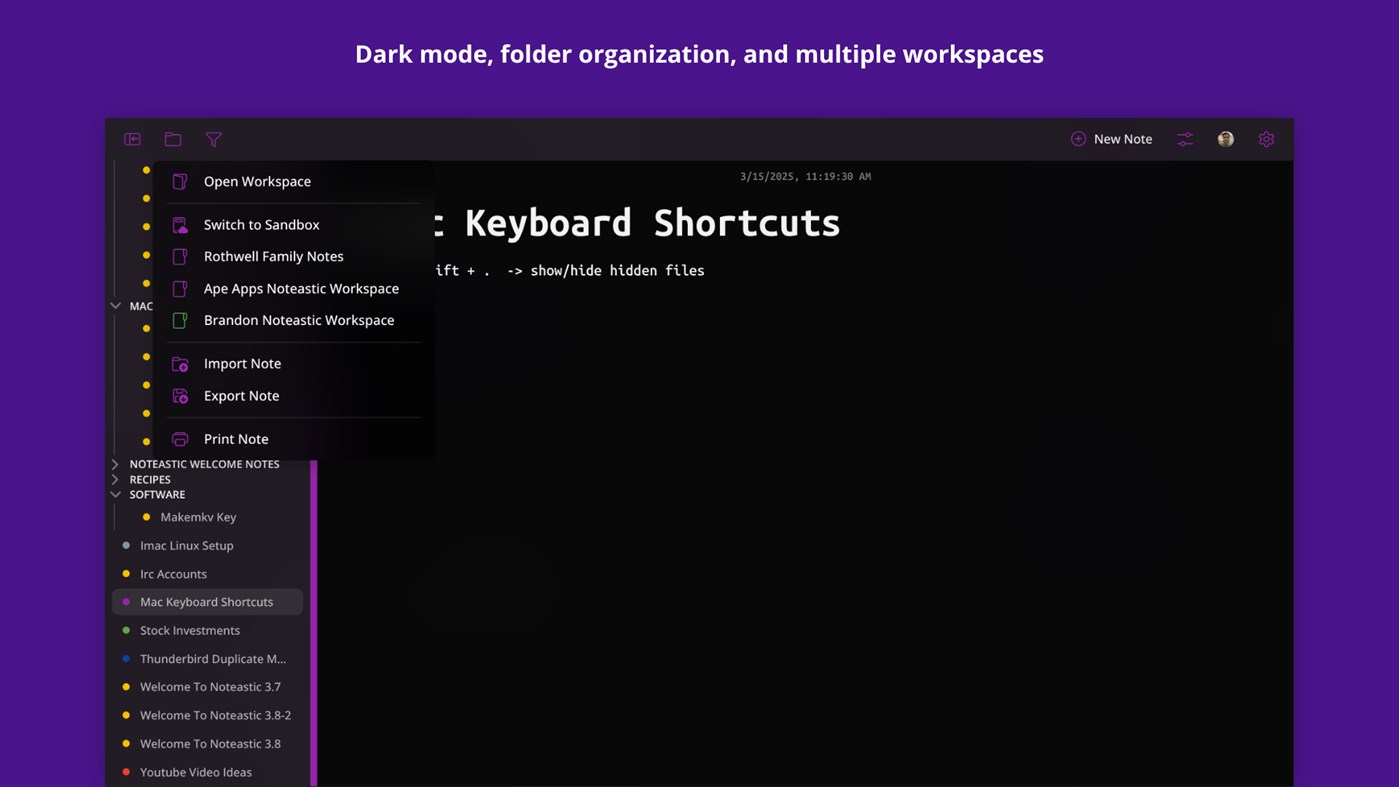Click the Open Workspace folder icon
Viewport: 1399px width, 787px height.
coord(180,181)
